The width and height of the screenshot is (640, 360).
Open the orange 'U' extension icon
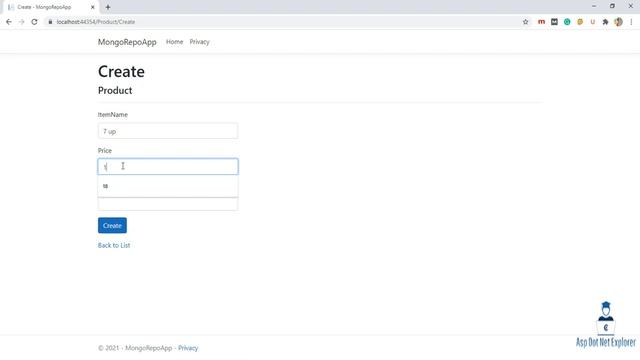[x=593, y=22]
